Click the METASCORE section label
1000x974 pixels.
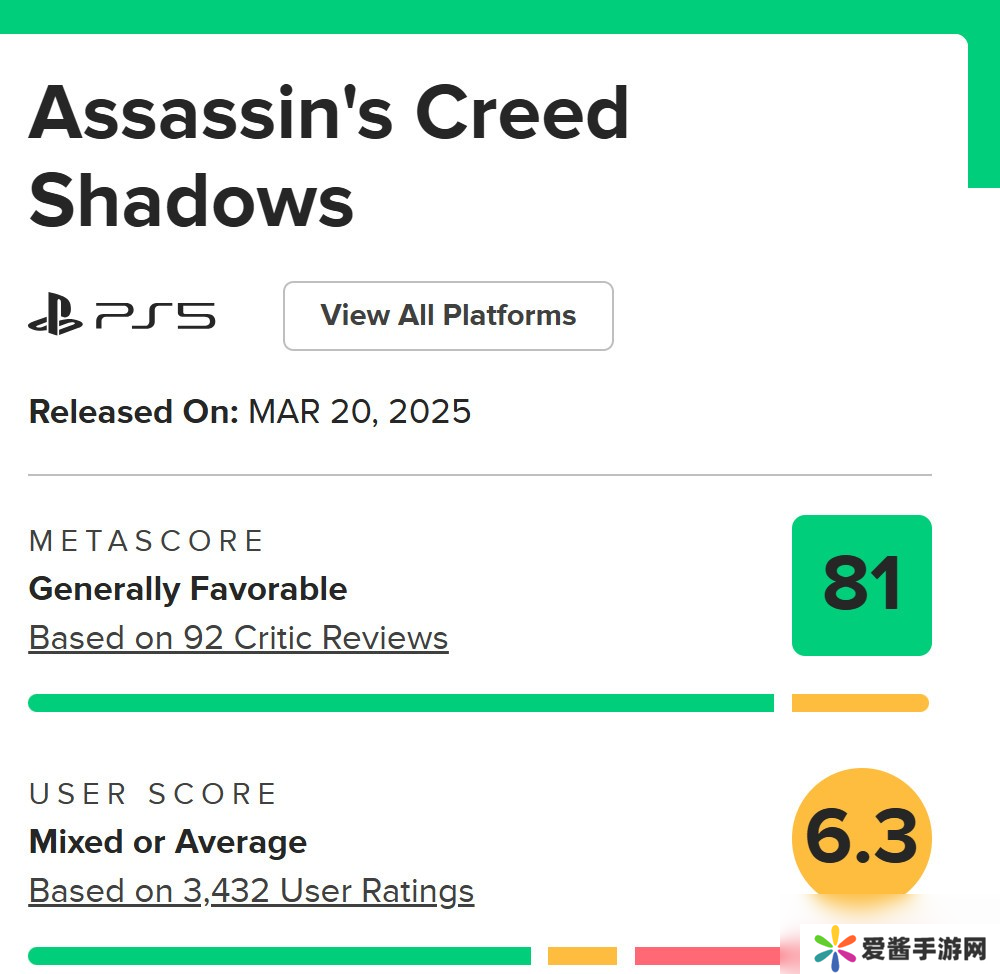click(x=146, y=541)
